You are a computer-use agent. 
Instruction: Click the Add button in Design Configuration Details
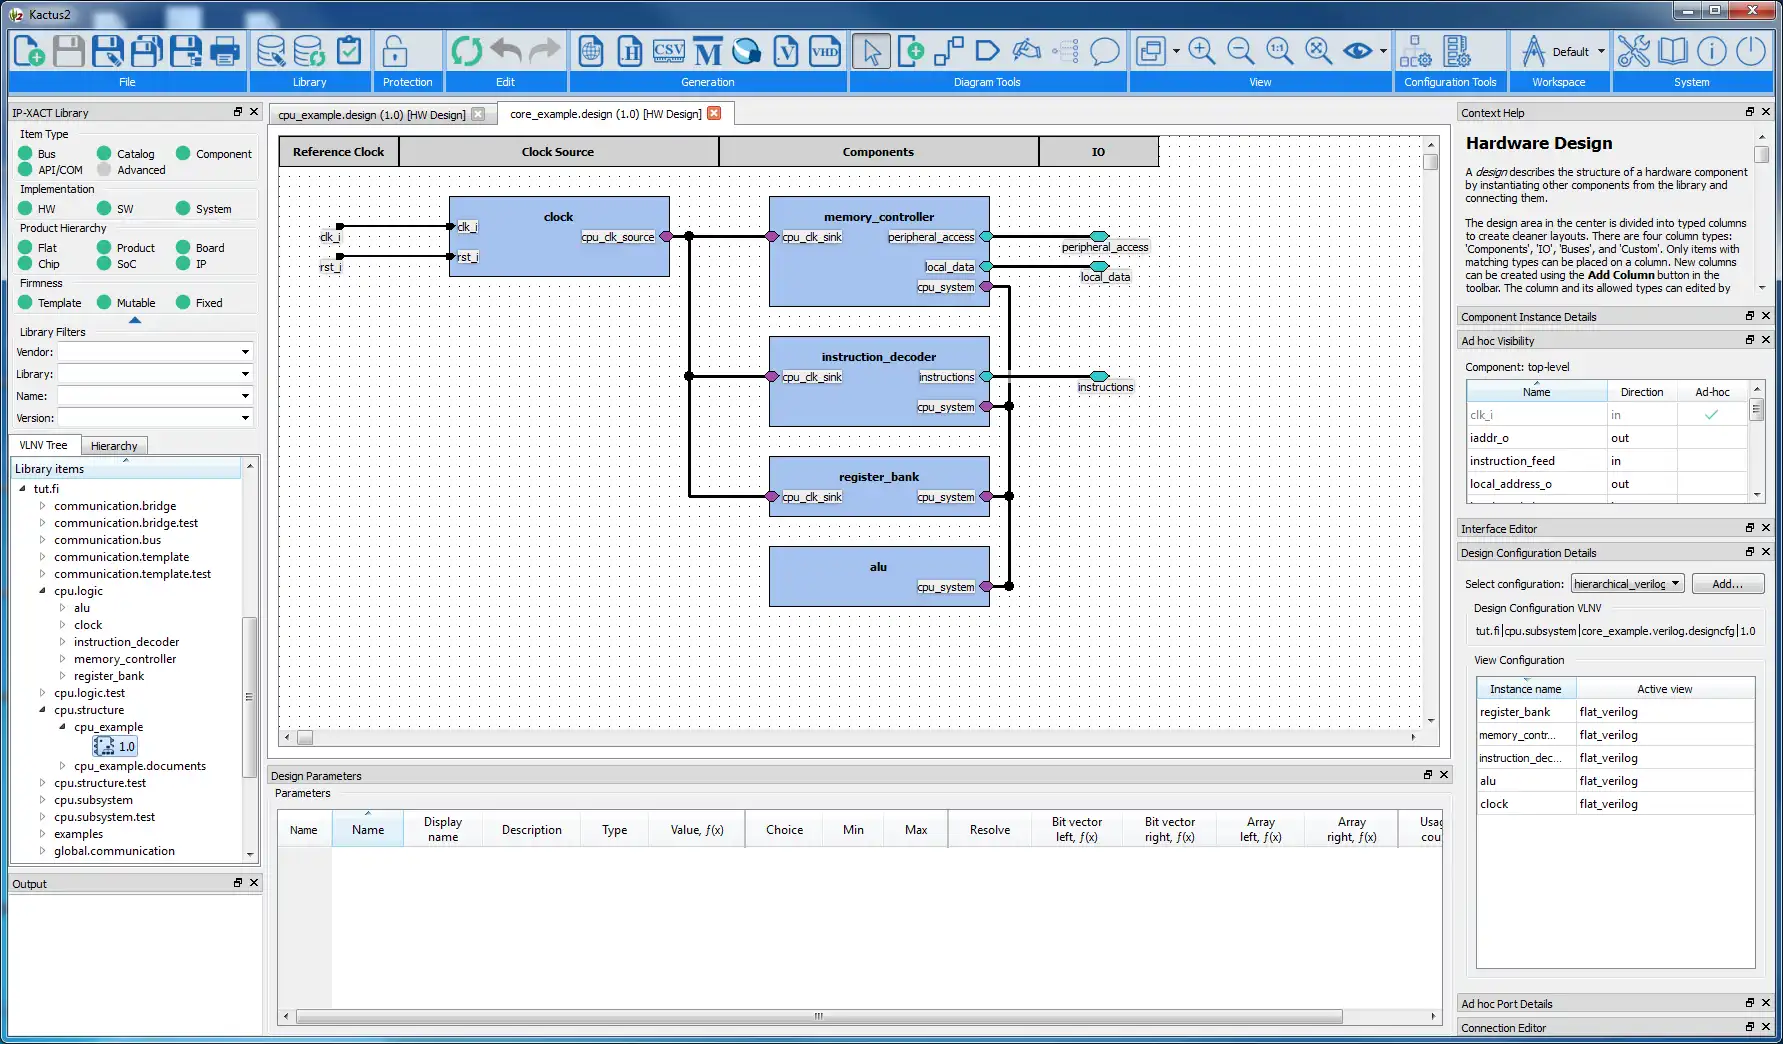1728,583
